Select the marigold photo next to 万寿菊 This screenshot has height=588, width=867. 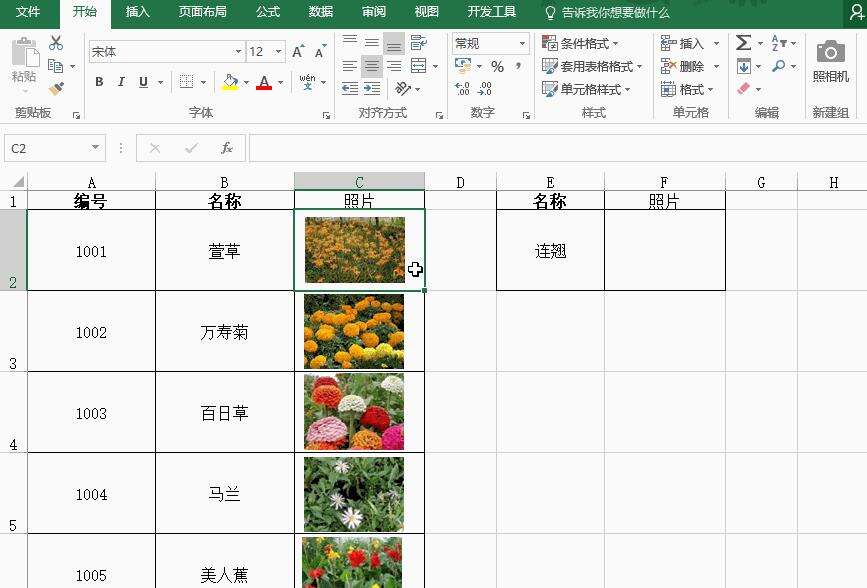coord(354,331)
